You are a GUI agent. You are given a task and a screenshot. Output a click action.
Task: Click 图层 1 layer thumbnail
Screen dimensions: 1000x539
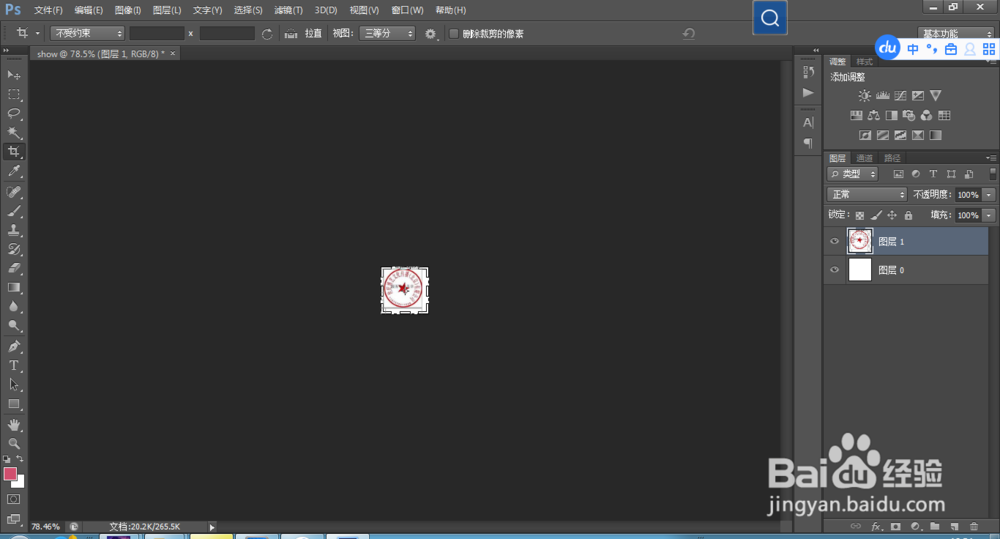(860, 241)
